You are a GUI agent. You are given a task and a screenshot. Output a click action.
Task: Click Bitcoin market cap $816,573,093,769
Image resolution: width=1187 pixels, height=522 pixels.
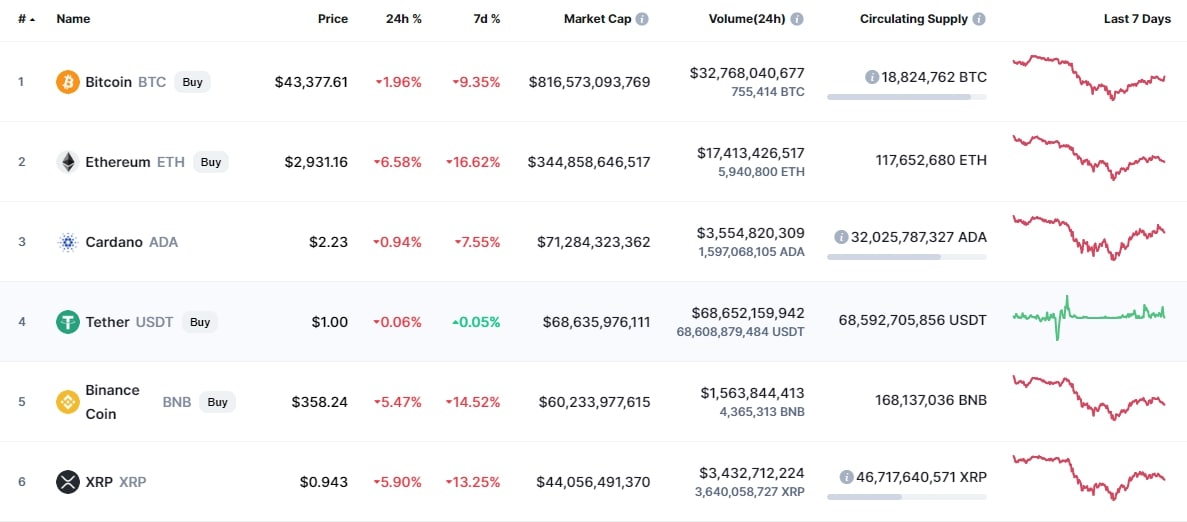[x=590, y=82]
